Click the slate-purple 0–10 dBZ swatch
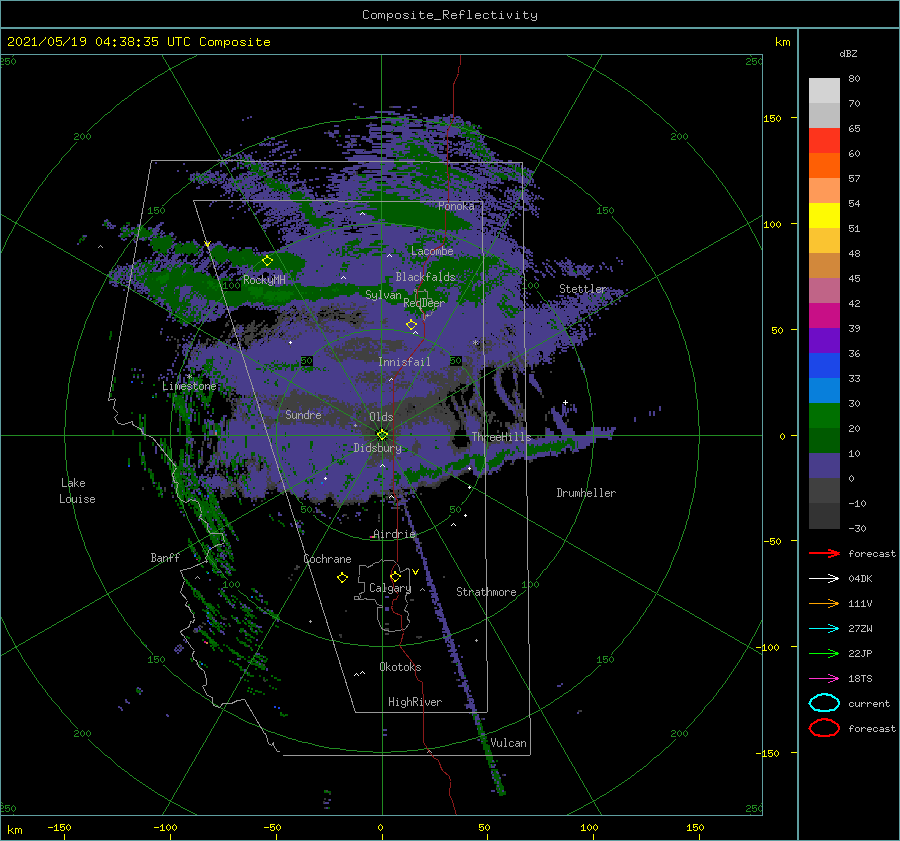 click(824, 466)
